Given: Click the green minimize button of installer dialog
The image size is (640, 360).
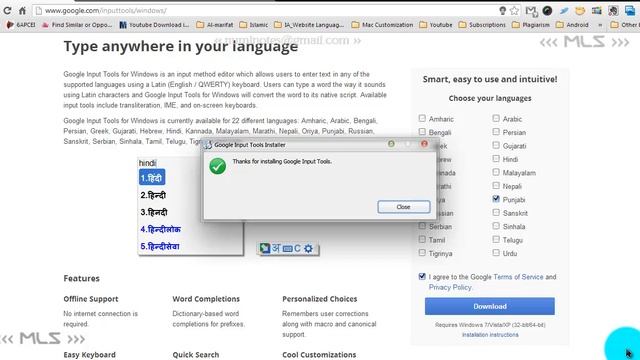Looking at the screenshot, I should (391, 144).
